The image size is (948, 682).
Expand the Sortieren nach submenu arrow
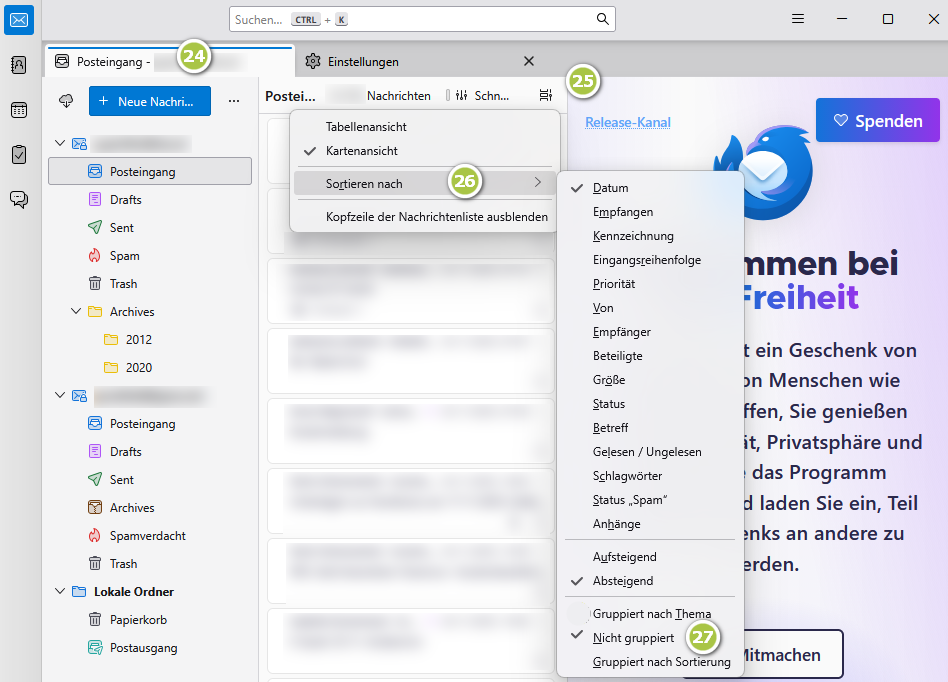tap(537, 183)
